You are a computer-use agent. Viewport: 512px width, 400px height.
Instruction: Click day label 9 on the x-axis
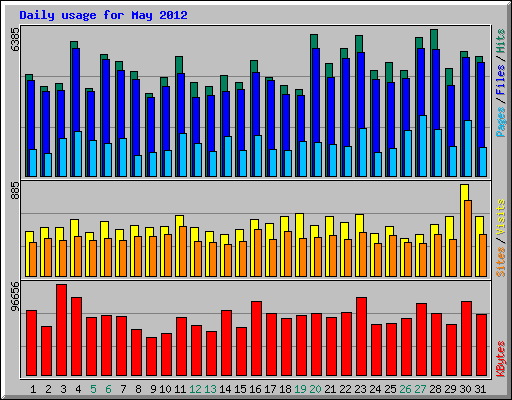(153, 389)
